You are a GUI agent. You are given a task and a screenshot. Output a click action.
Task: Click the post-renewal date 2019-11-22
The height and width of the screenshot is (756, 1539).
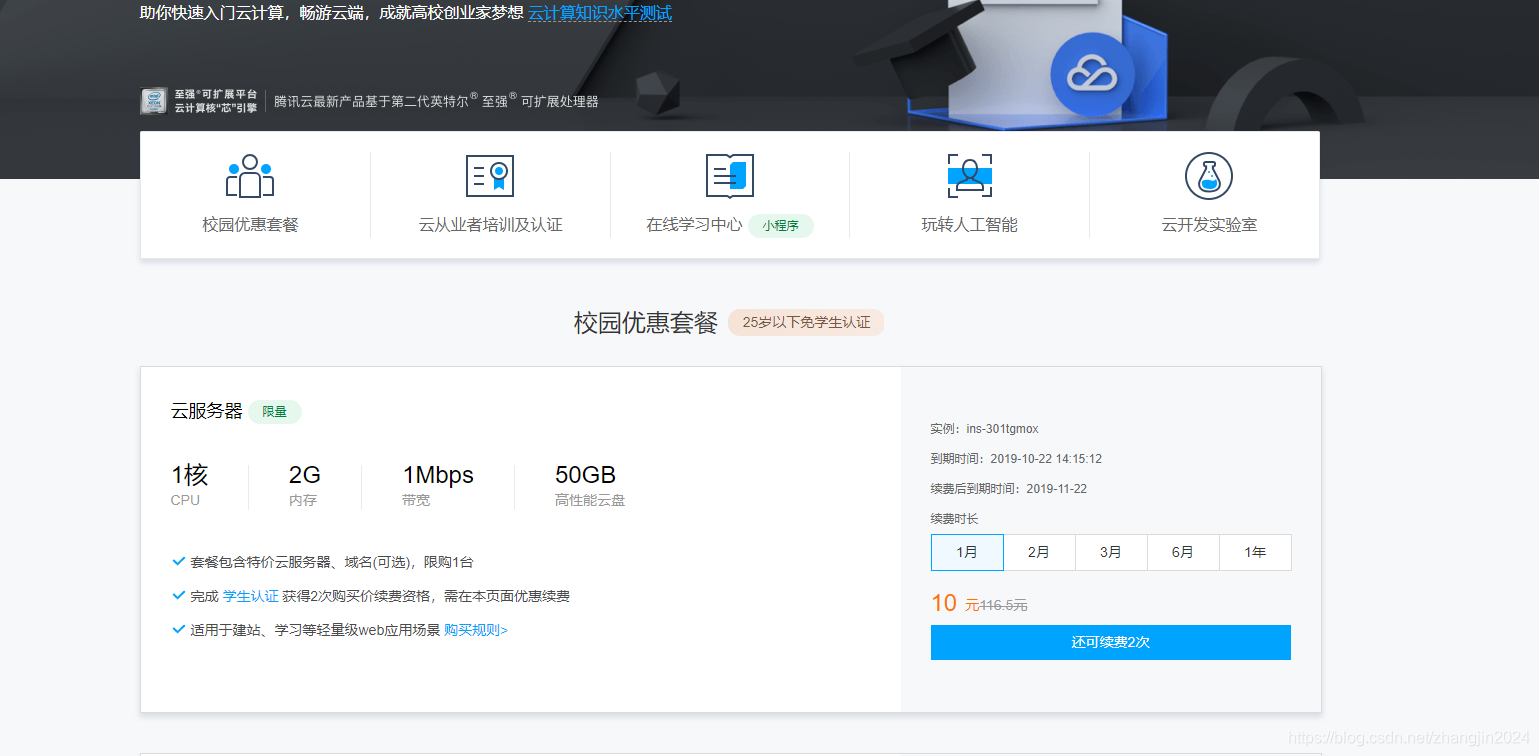click(x=1057, y=489)
